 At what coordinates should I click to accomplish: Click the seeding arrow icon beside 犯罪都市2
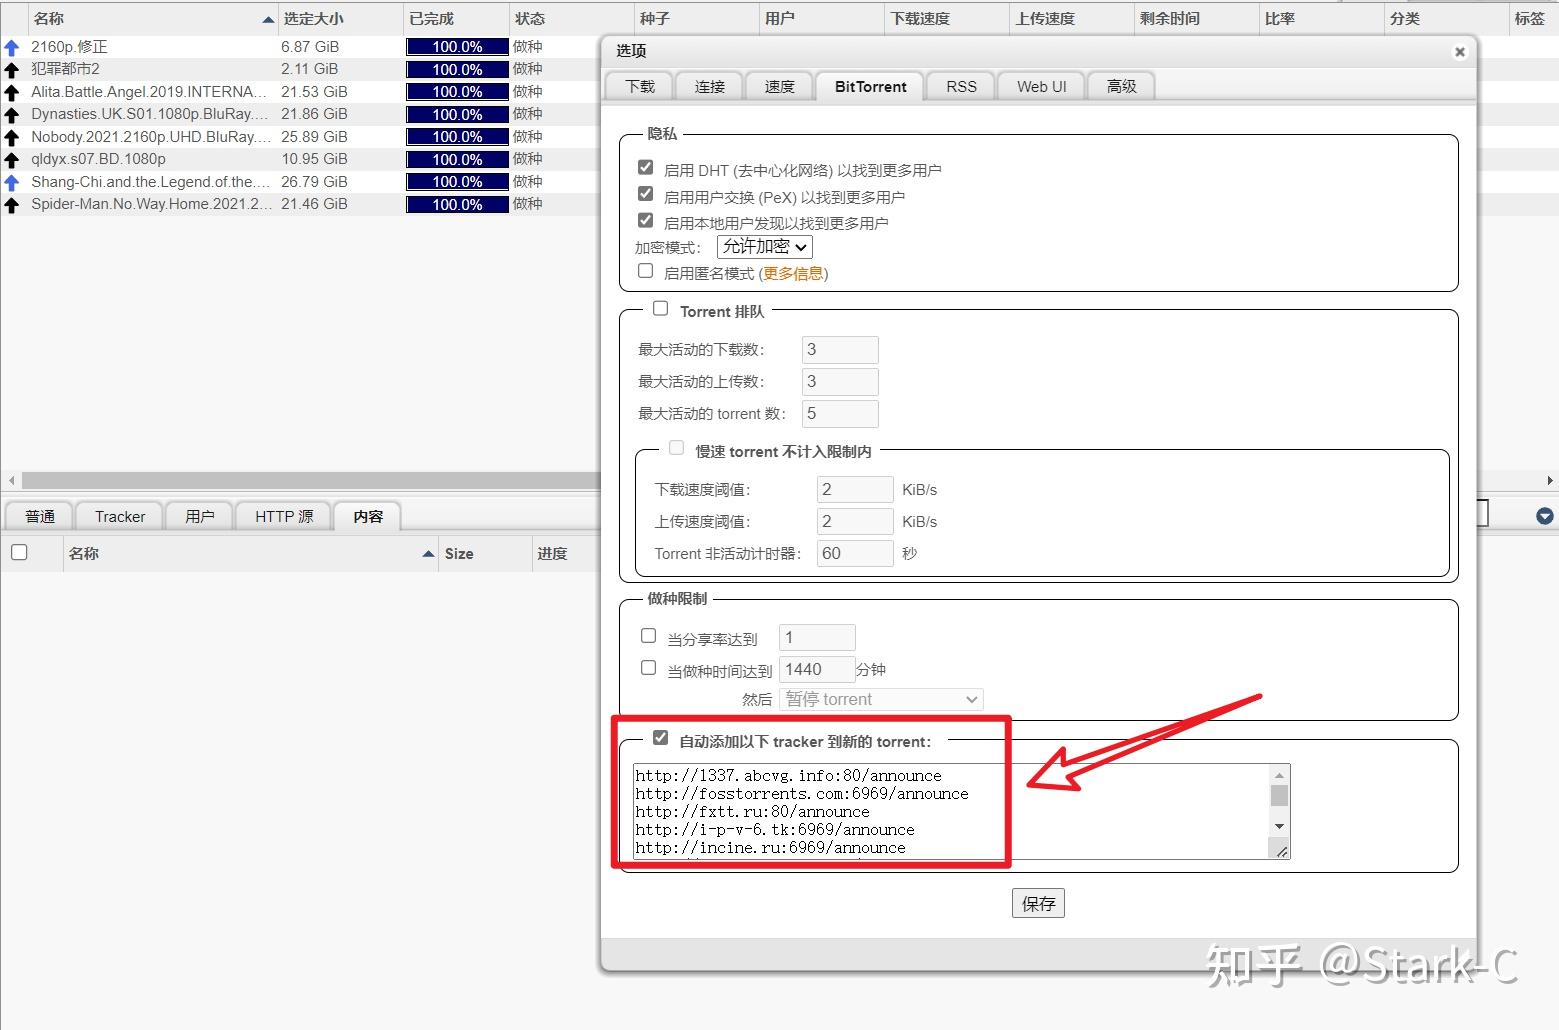pyautogui.click(x=11, y=69)
